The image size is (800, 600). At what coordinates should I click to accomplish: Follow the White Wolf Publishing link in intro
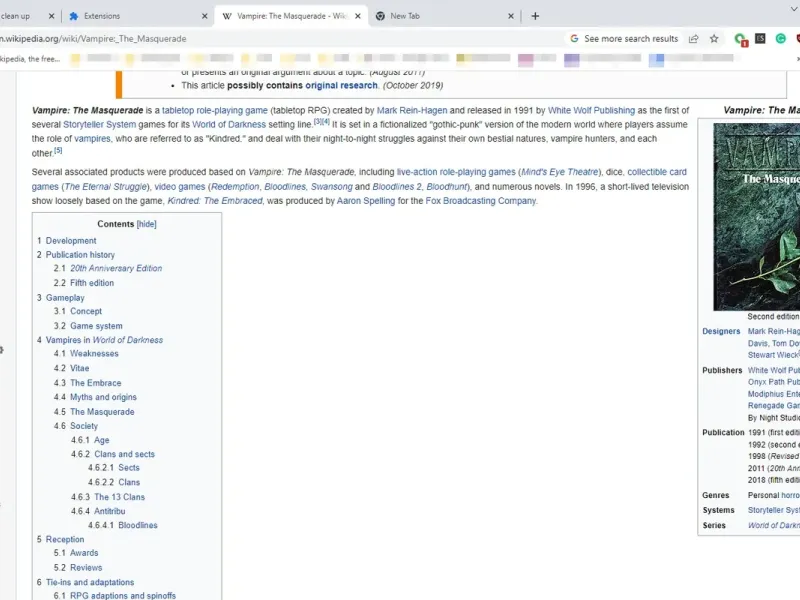click(591, 110)
